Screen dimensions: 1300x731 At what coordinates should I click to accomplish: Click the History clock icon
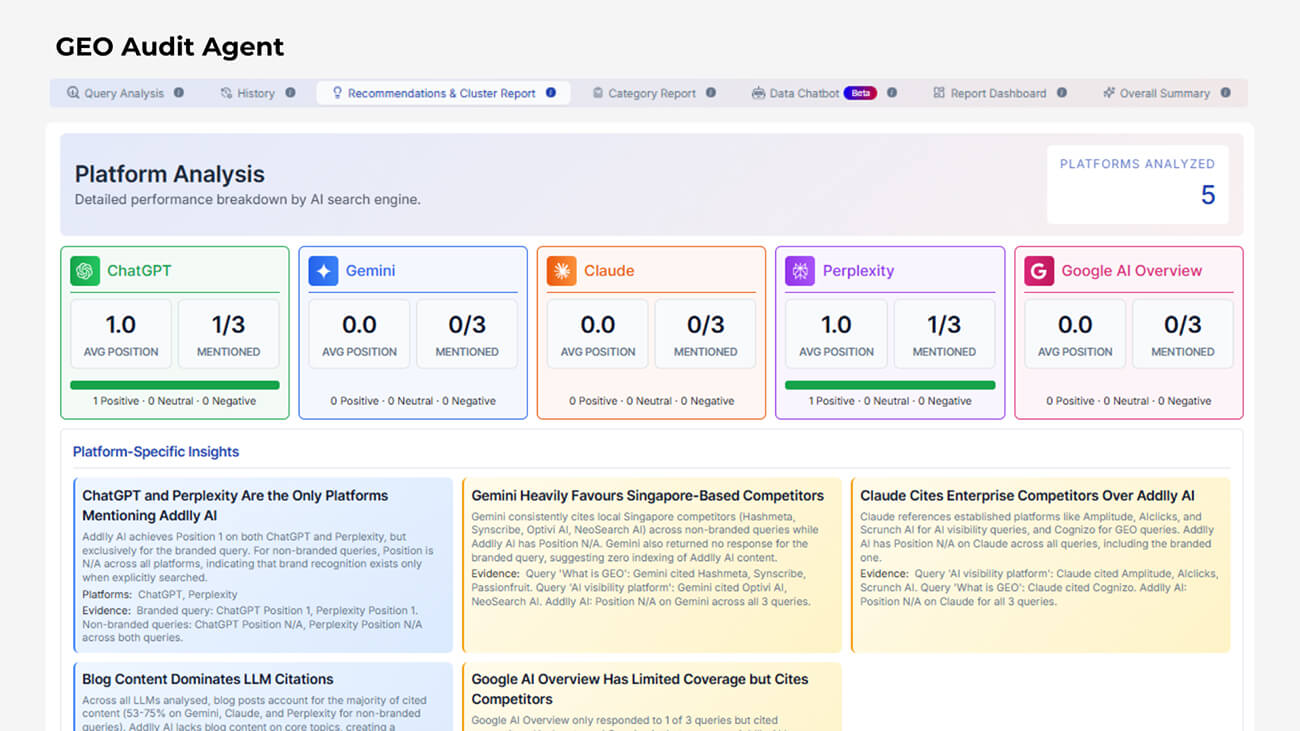pyautogui.click(x=227, y=93)
